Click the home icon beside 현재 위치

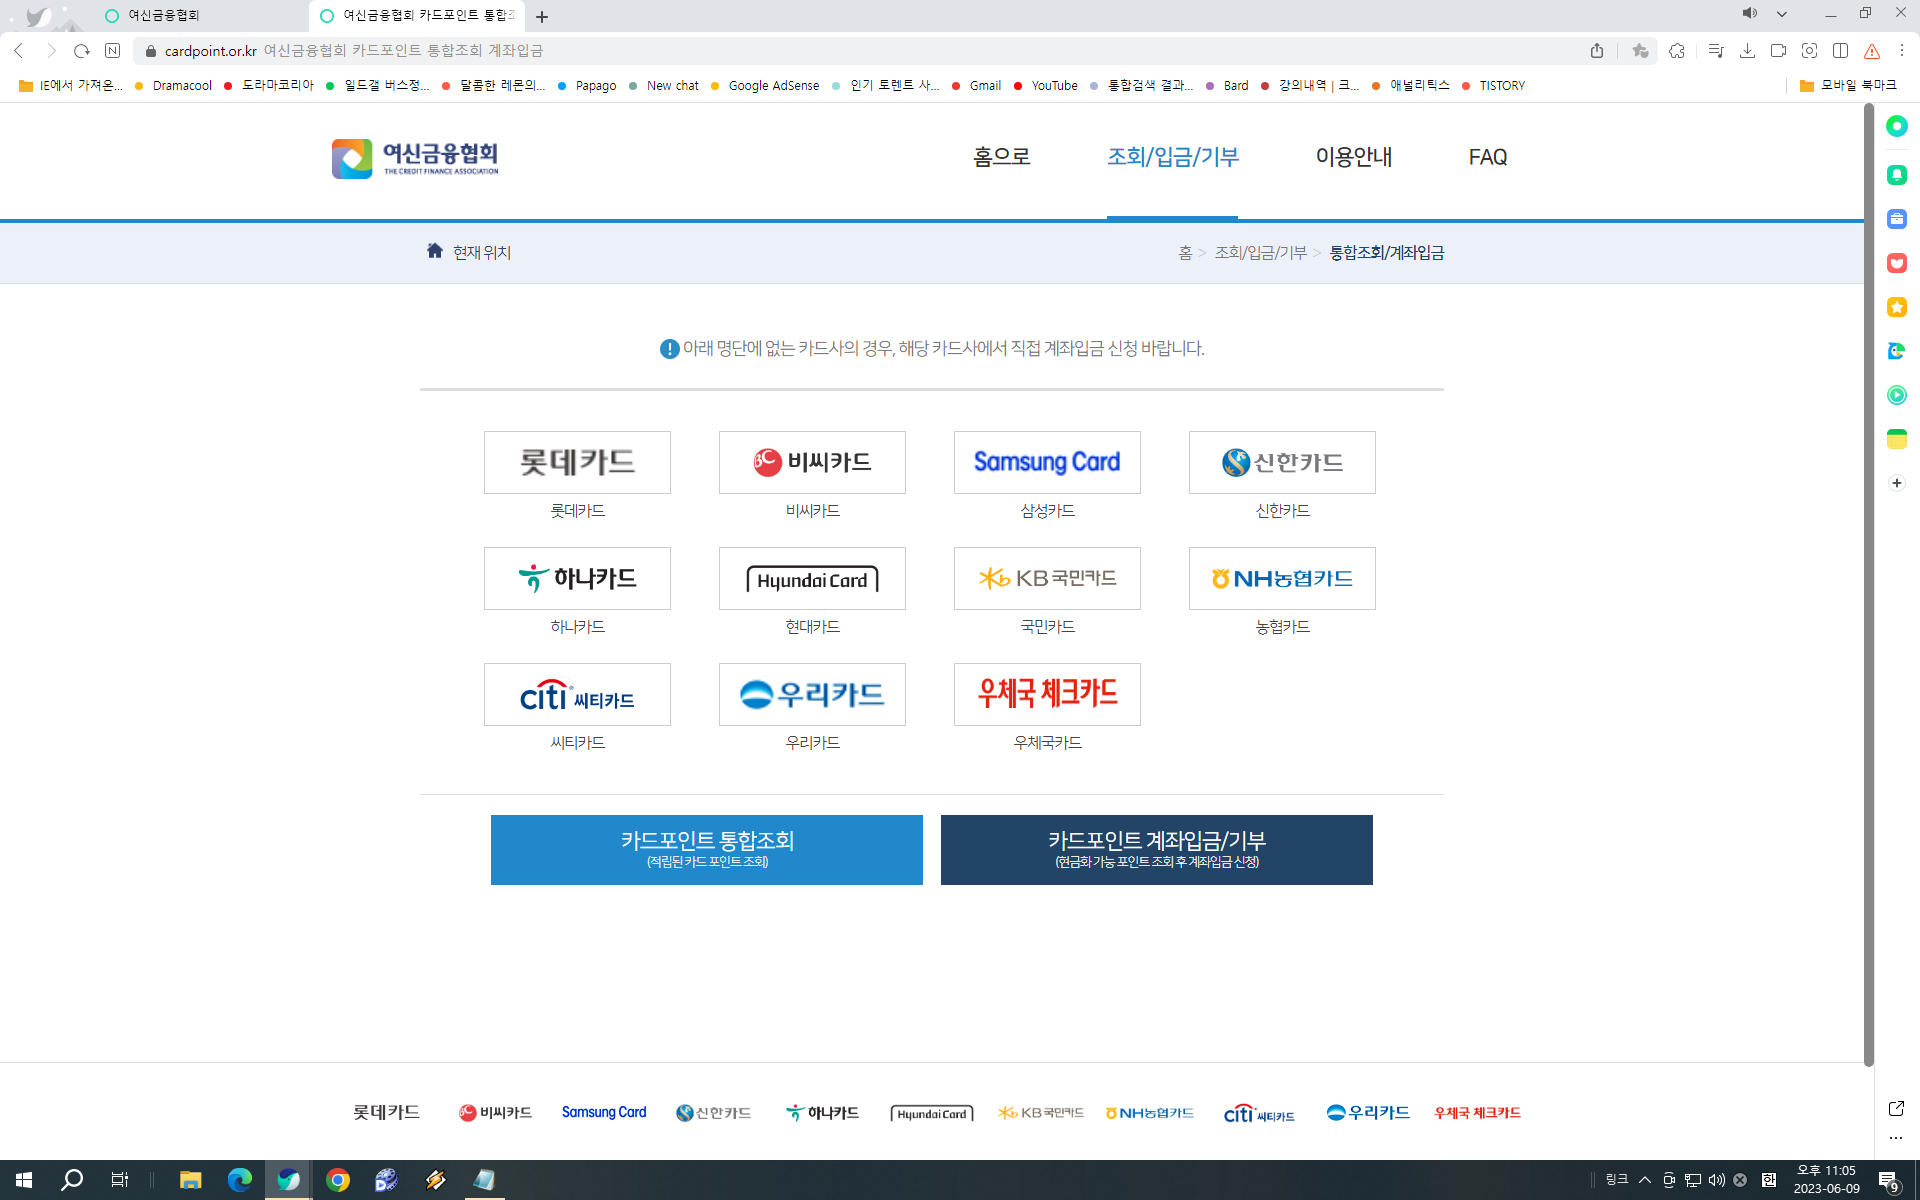[x=434, y=251]
